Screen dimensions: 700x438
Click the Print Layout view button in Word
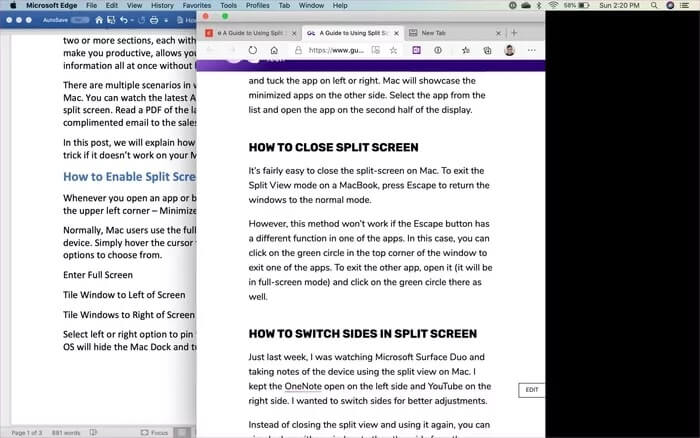tap(182, 433)
